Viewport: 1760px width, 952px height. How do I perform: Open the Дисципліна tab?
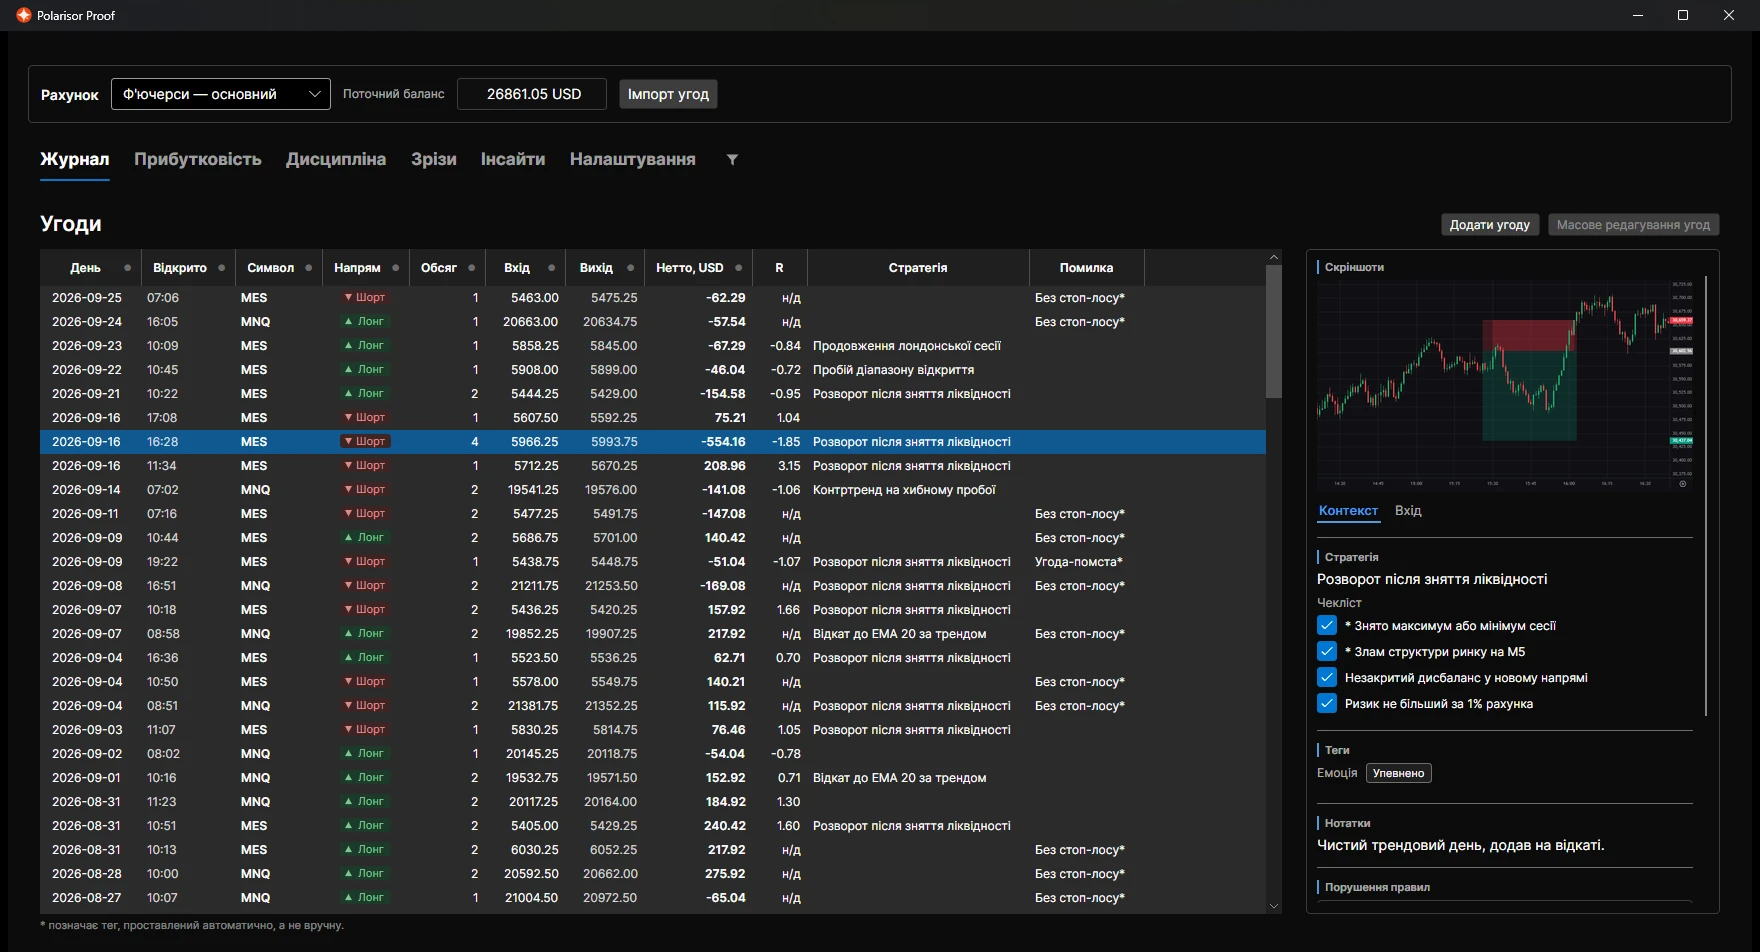point(336,160)
